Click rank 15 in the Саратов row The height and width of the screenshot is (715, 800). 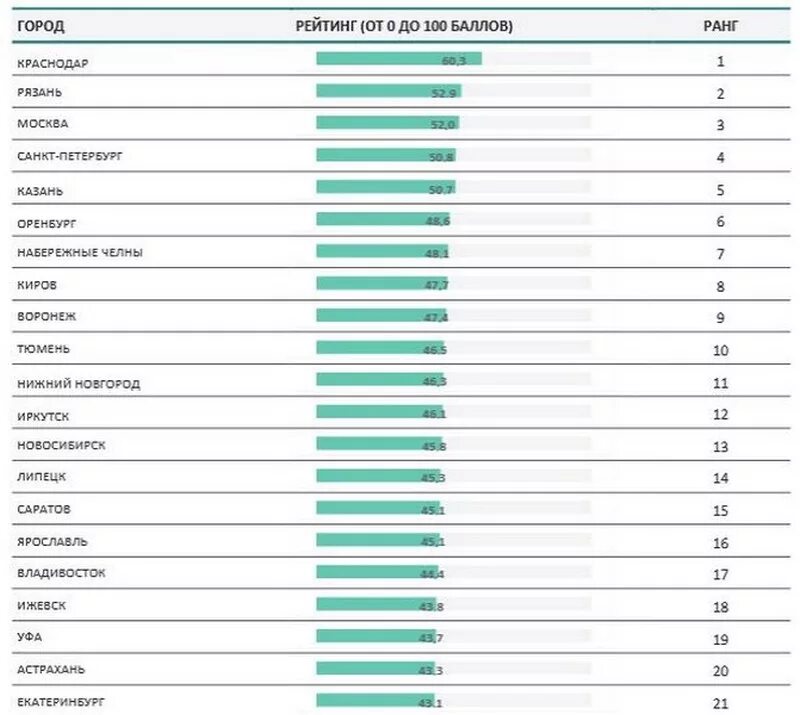coord(720,510)
